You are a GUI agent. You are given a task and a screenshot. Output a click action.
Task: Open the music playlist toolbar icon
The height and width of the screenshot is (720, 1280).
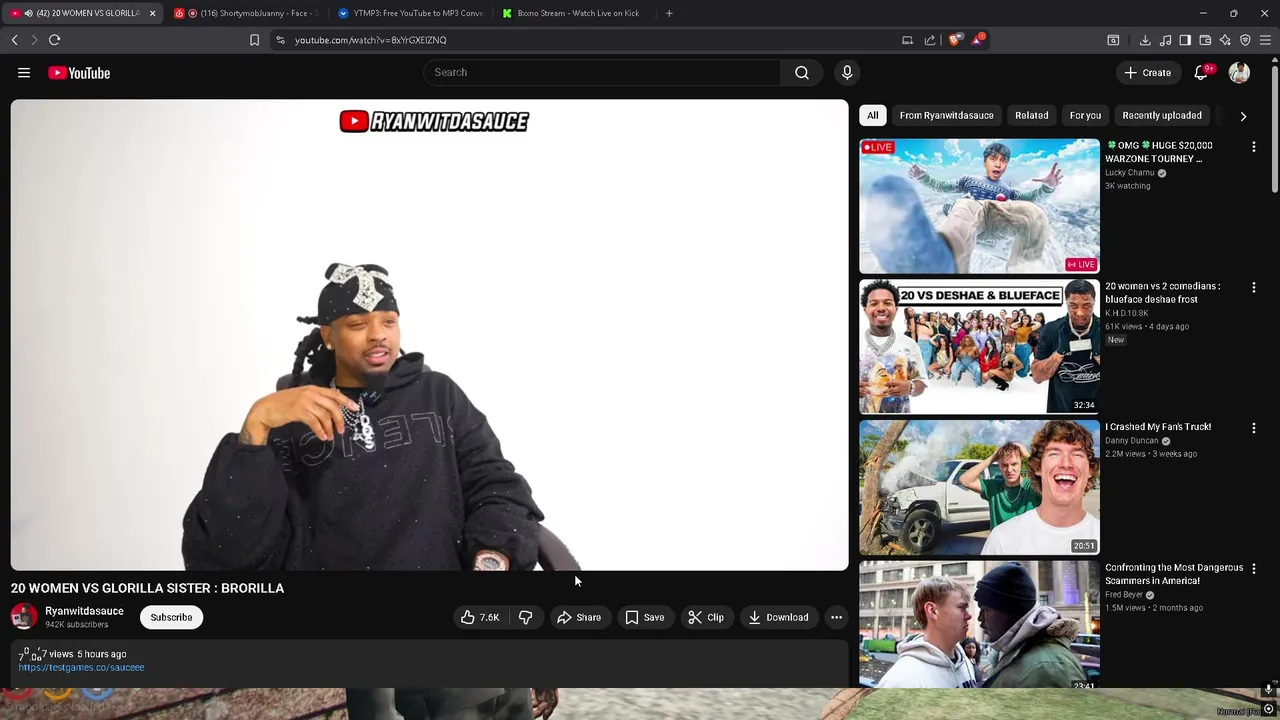point(1165,40)
